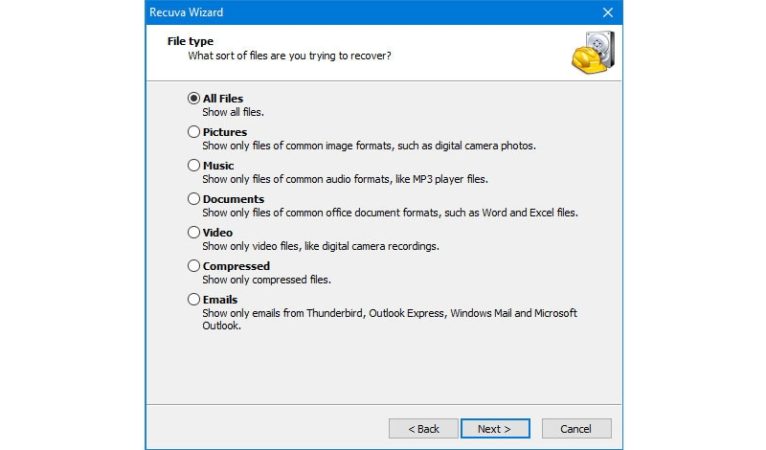Choose the Pictures file type option
766x450 pixels.
pos(194,132)
